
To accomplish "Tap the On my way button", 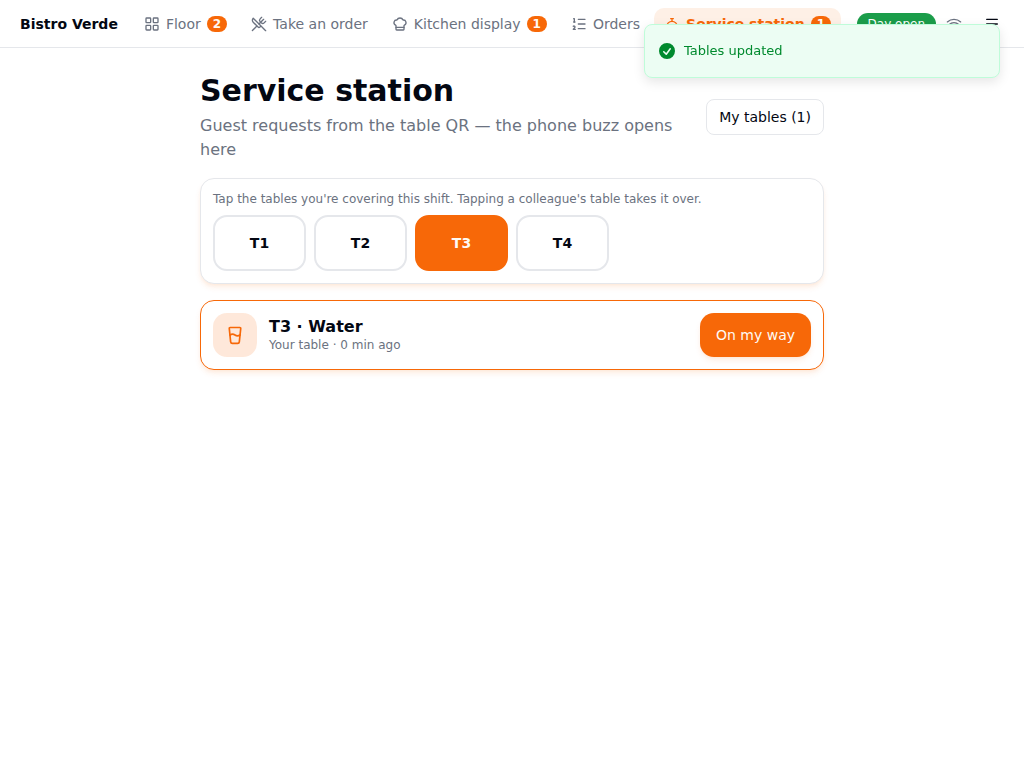I will click(x=755, y=335).
